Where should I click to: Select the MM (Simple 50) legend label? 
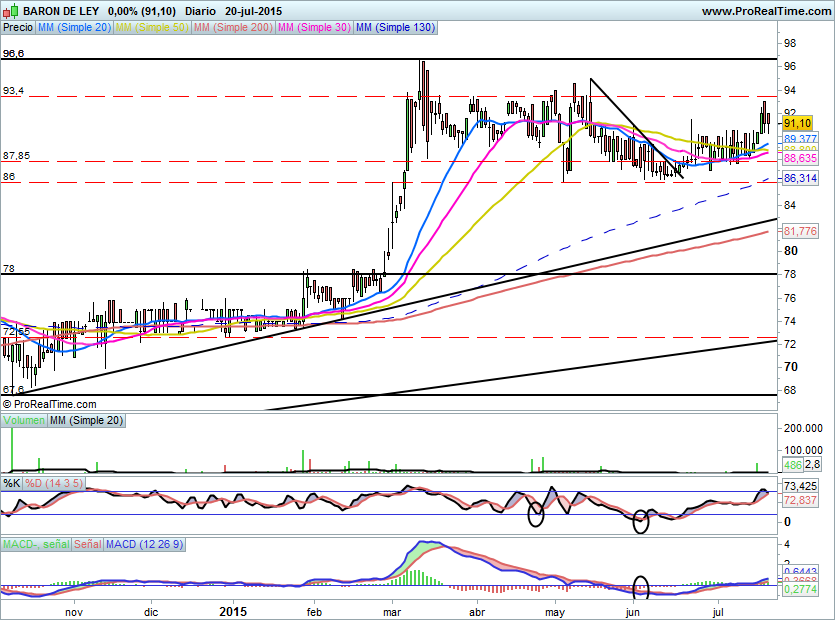tap(152, 27)
